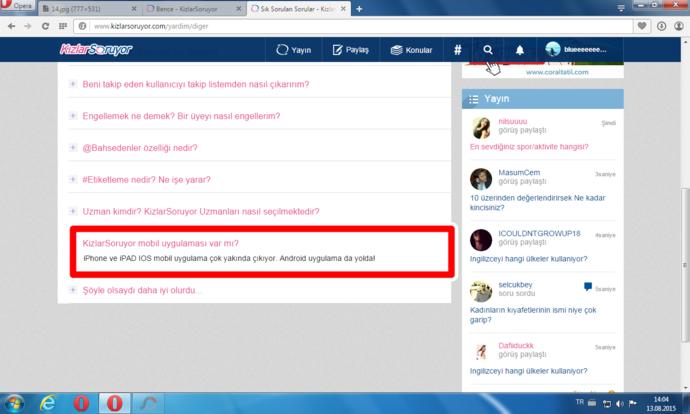Open active Opera taskbar window

114,403
